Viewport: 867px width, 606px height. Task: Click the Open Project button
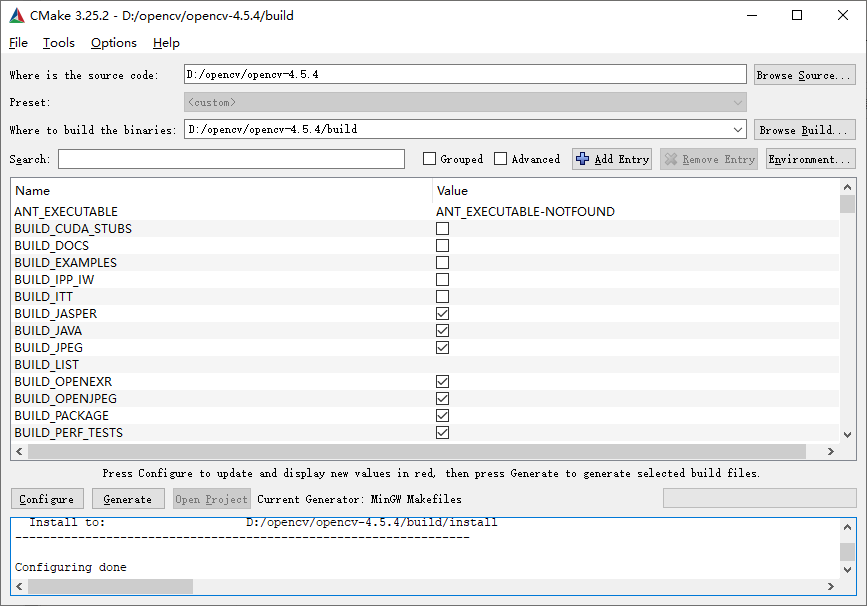point(212,499)
